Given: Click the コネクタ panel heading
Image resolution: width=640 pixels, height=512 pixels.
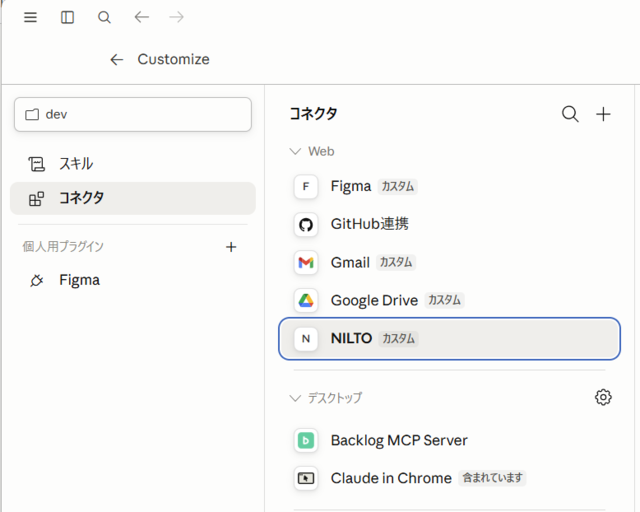Looking at the screenshot, I should [313, 114].
